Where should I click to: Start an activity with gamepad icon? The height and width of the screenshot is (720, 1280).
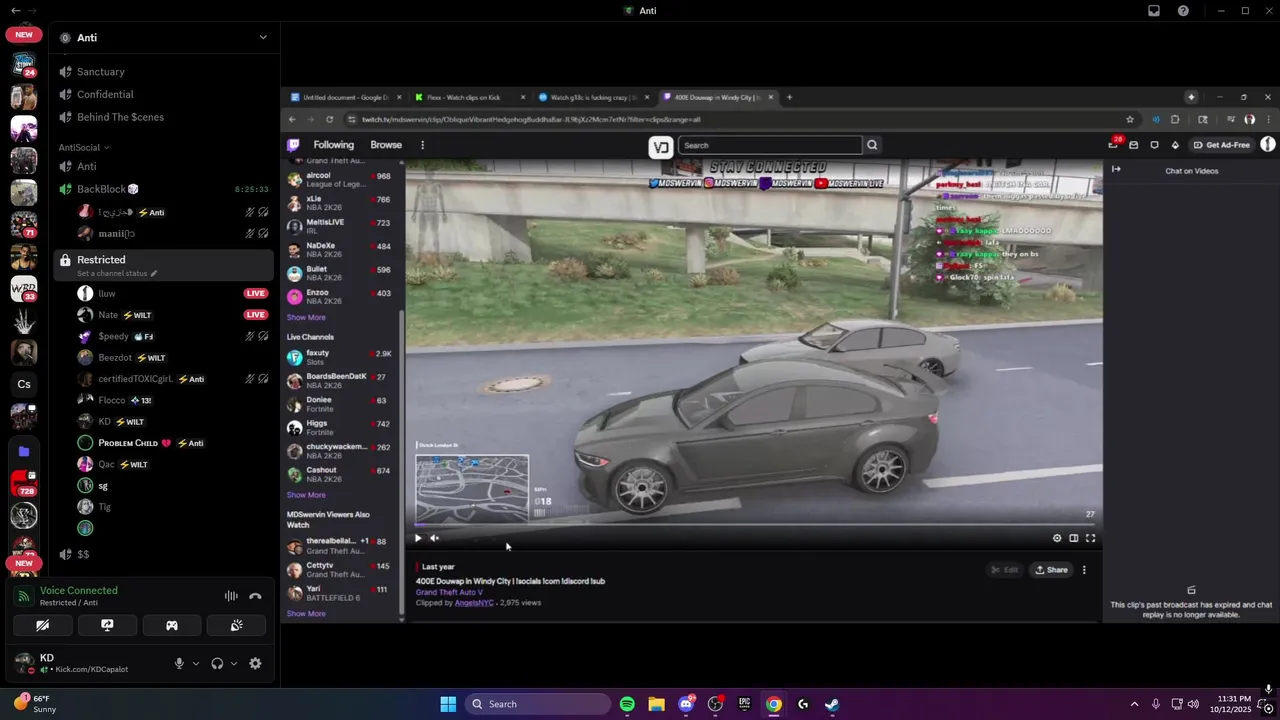pyautogui.click(x=172, y=625)
